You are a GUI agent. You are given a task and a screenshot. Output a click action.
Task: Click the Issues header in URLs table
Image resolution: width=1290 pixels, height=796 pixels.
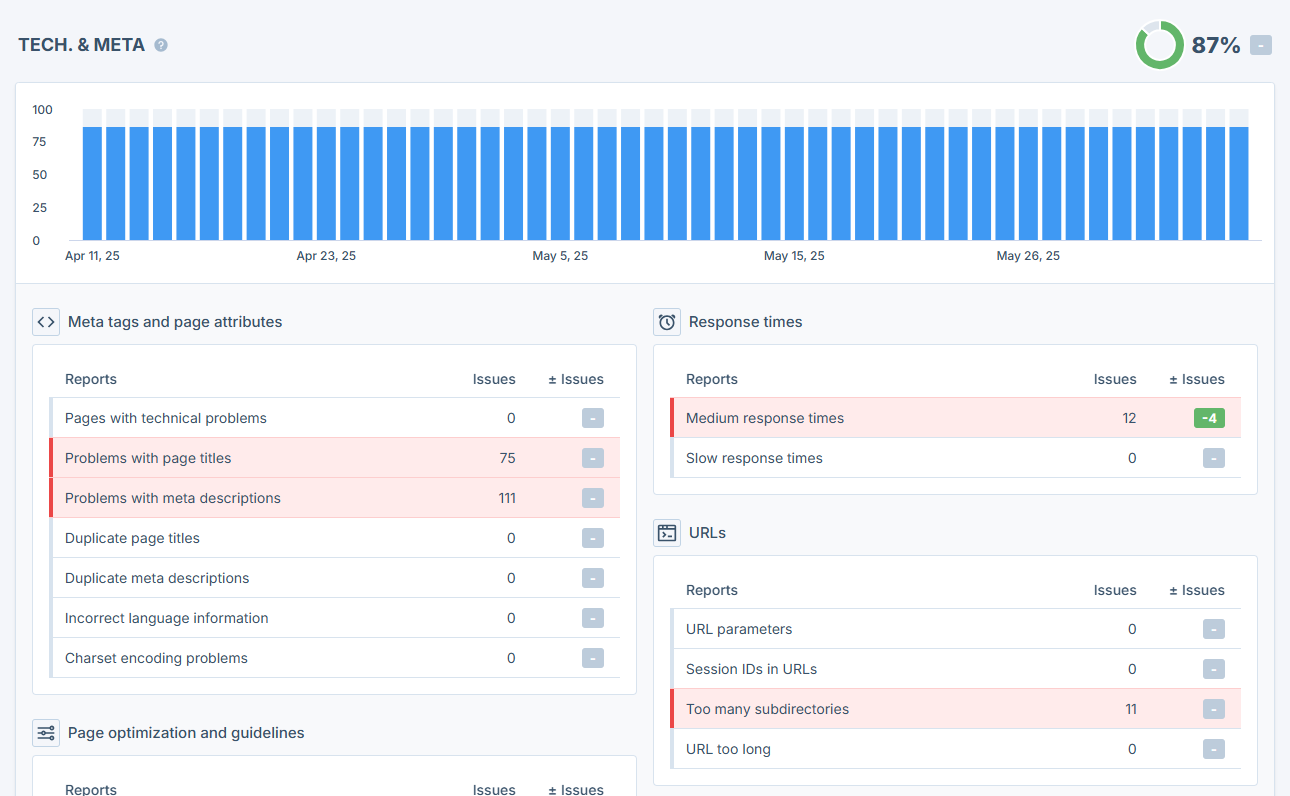point(1114,590)
